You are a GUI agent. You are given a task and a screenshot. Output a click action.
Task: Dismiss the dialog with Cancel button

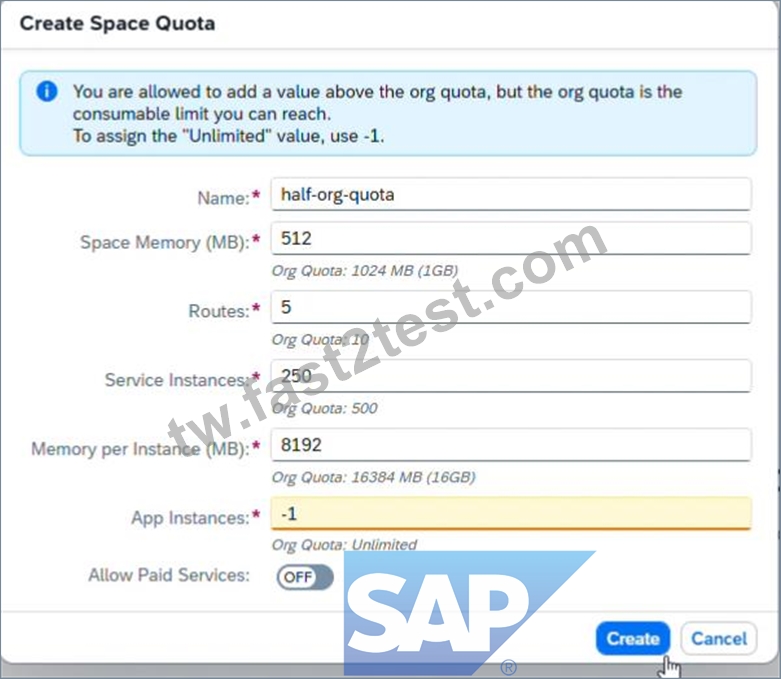719,638
